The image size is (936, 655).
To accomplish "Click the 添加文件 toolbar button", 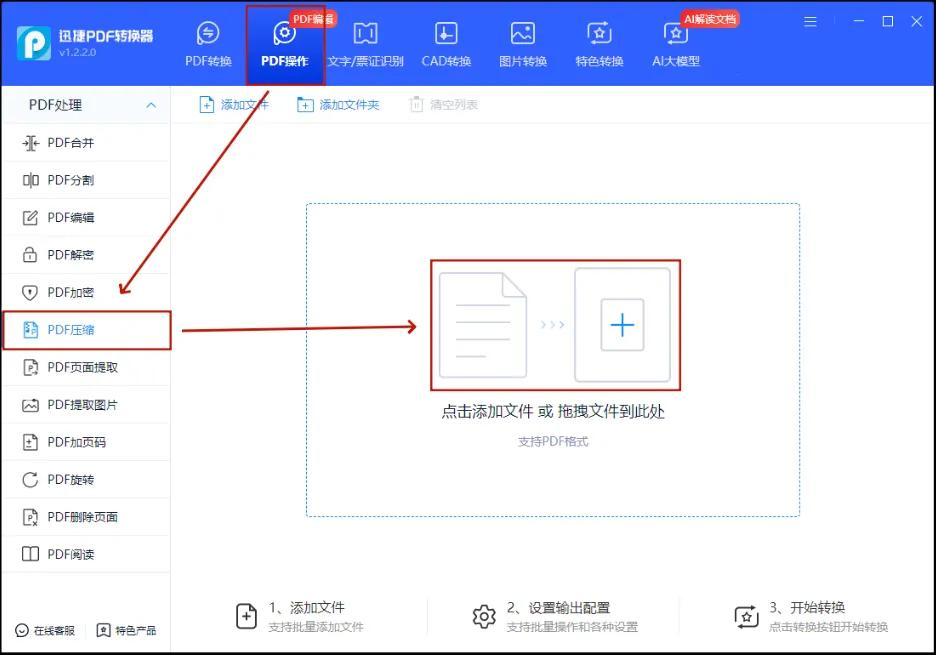I will point(233,105).
